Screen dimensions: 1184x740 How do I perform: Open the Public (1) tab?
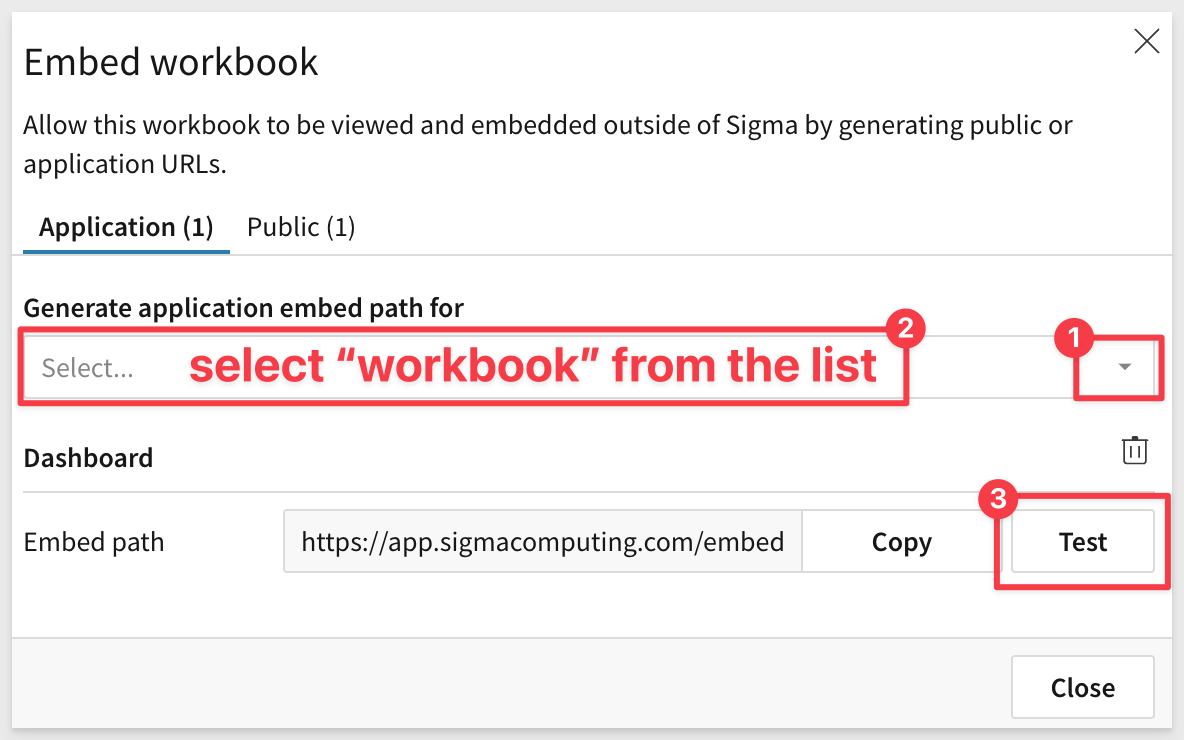pyautogui.click(x=301, y=227)
